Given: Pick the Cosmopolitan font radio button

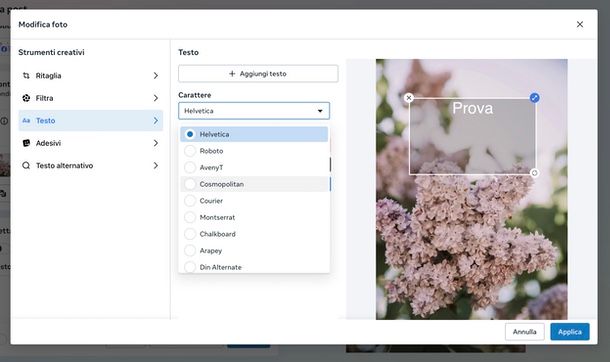Looking at the screenshot, I should 190,184.
